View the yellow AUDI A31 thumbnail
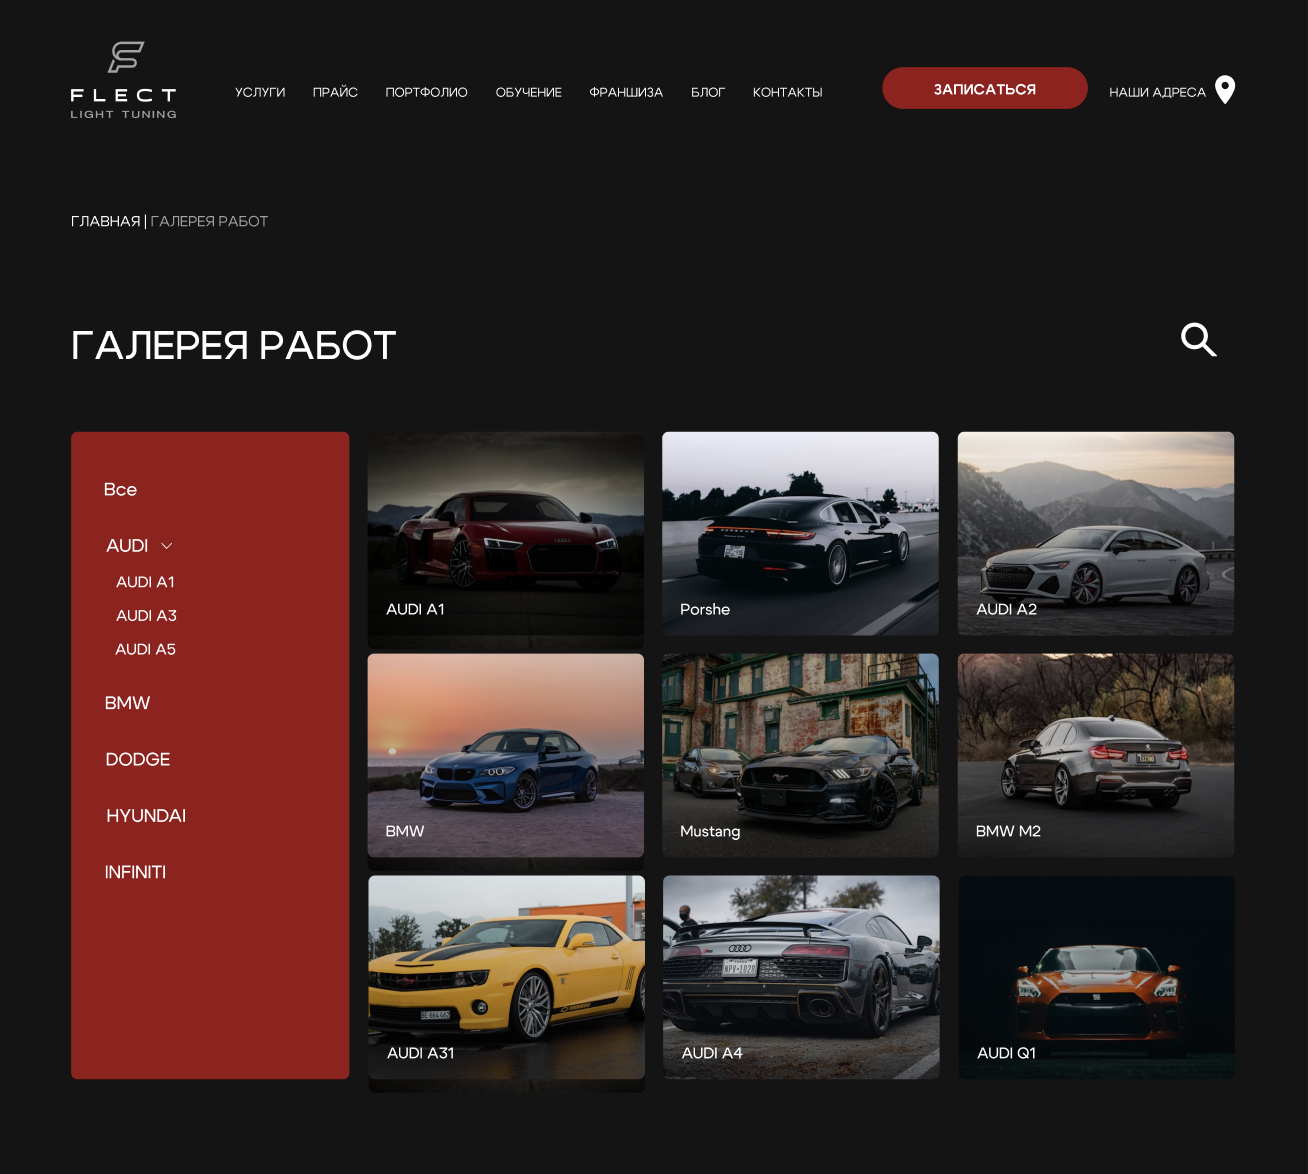The image size is (1308, 1174). pyautogui.click(x=506, y=977)
